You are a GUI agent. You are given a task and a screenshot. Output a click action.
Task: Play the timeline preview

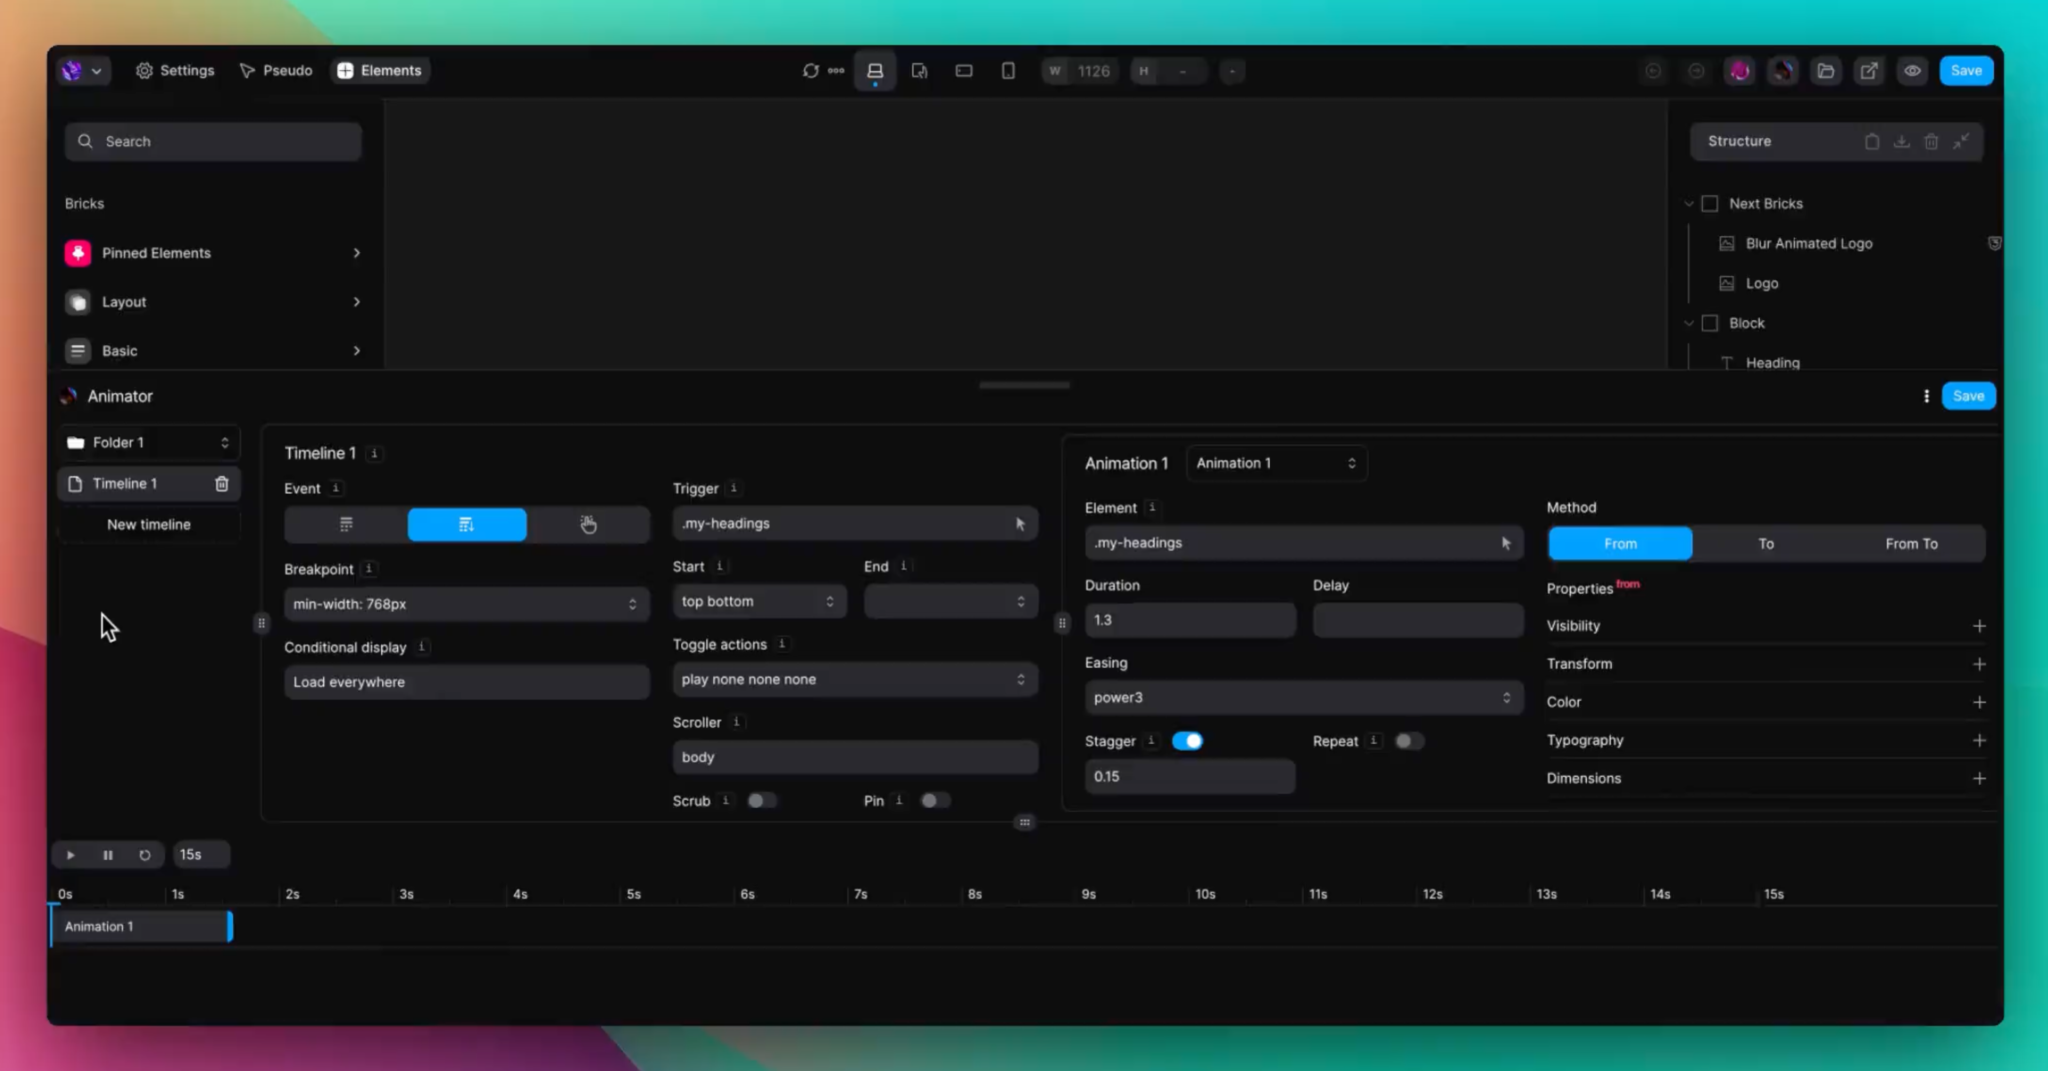click(70, 855)
